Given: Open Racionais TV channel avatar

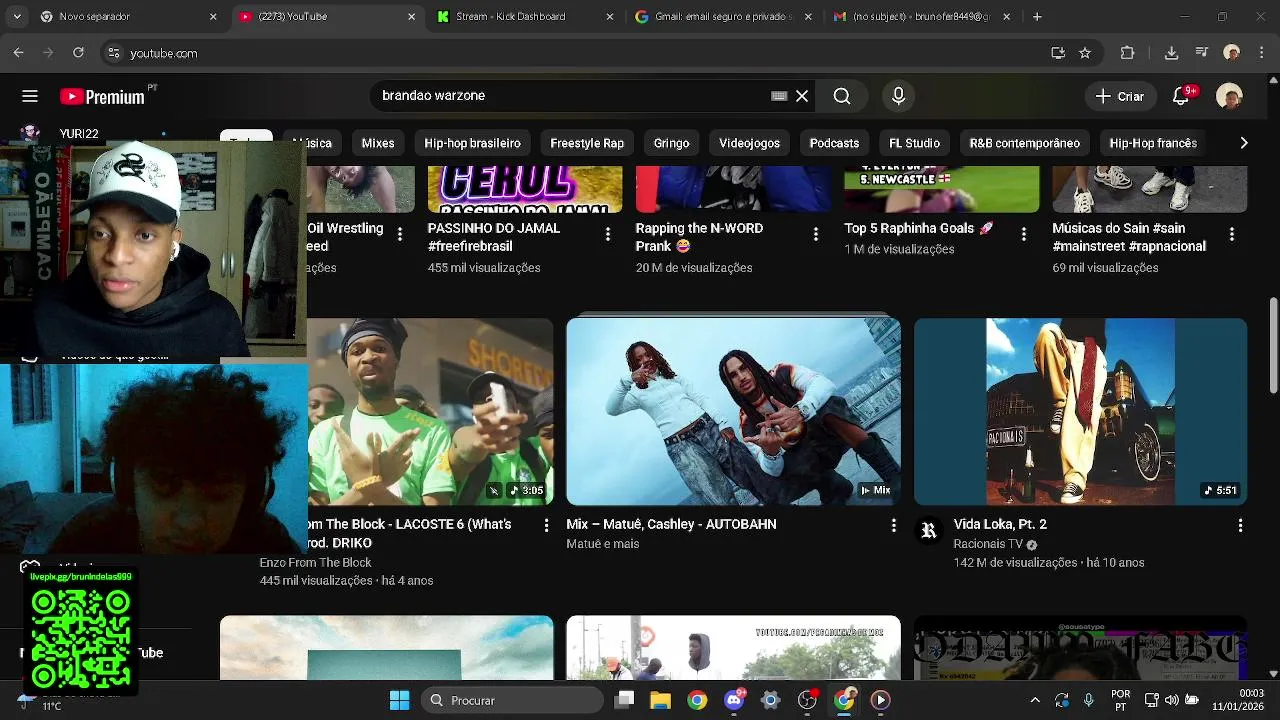Looking at the screenshot, I should [x=929, y=531].
